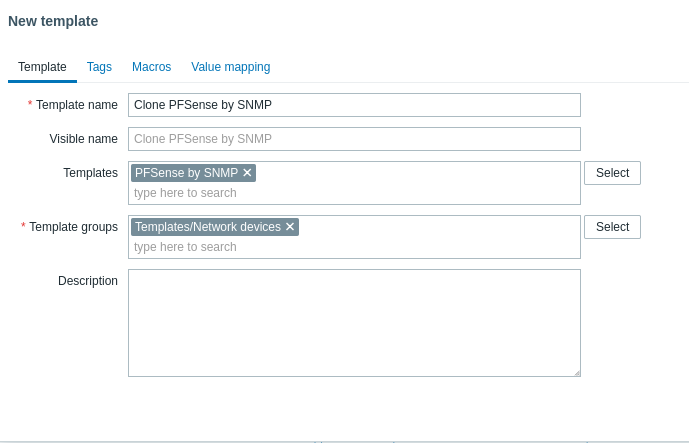Remove the Templates/Network devices group tag
The width and height of the screenshot is (689, 443).
click(290, 227)
